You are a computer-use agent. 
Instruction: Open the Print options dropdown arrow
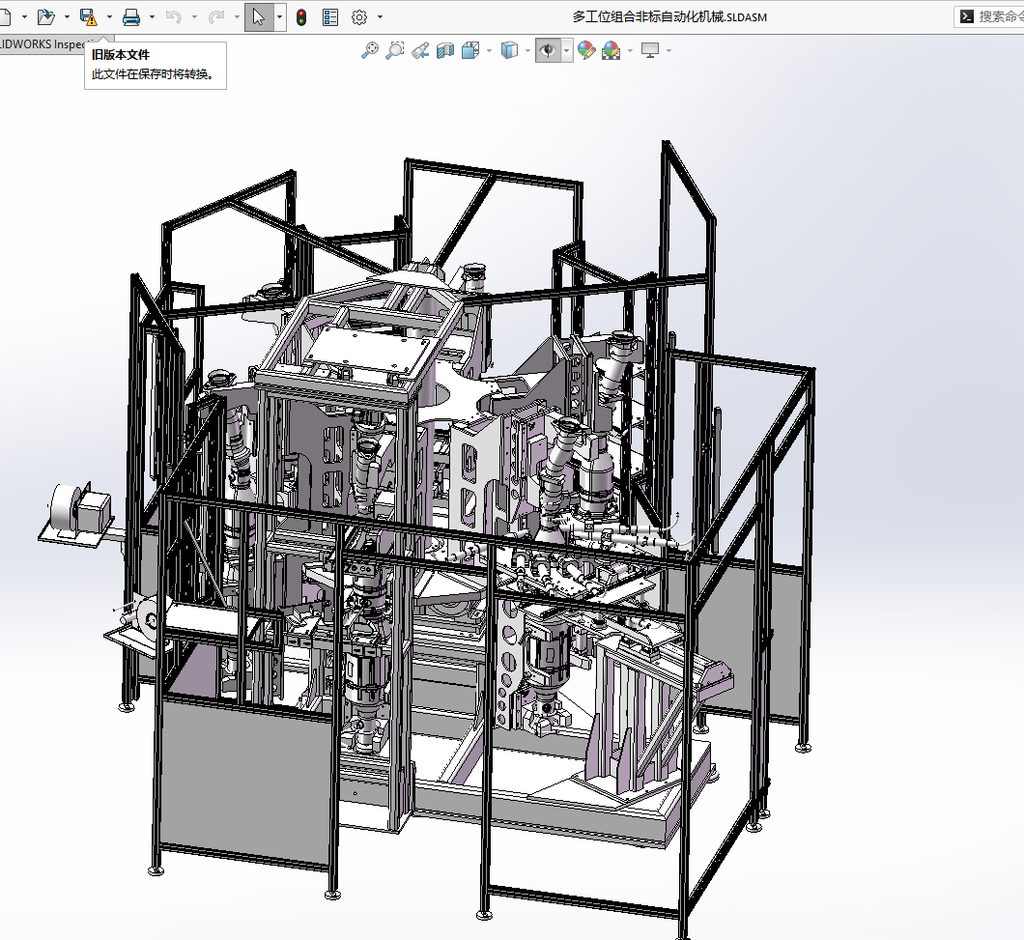[152, 17]
